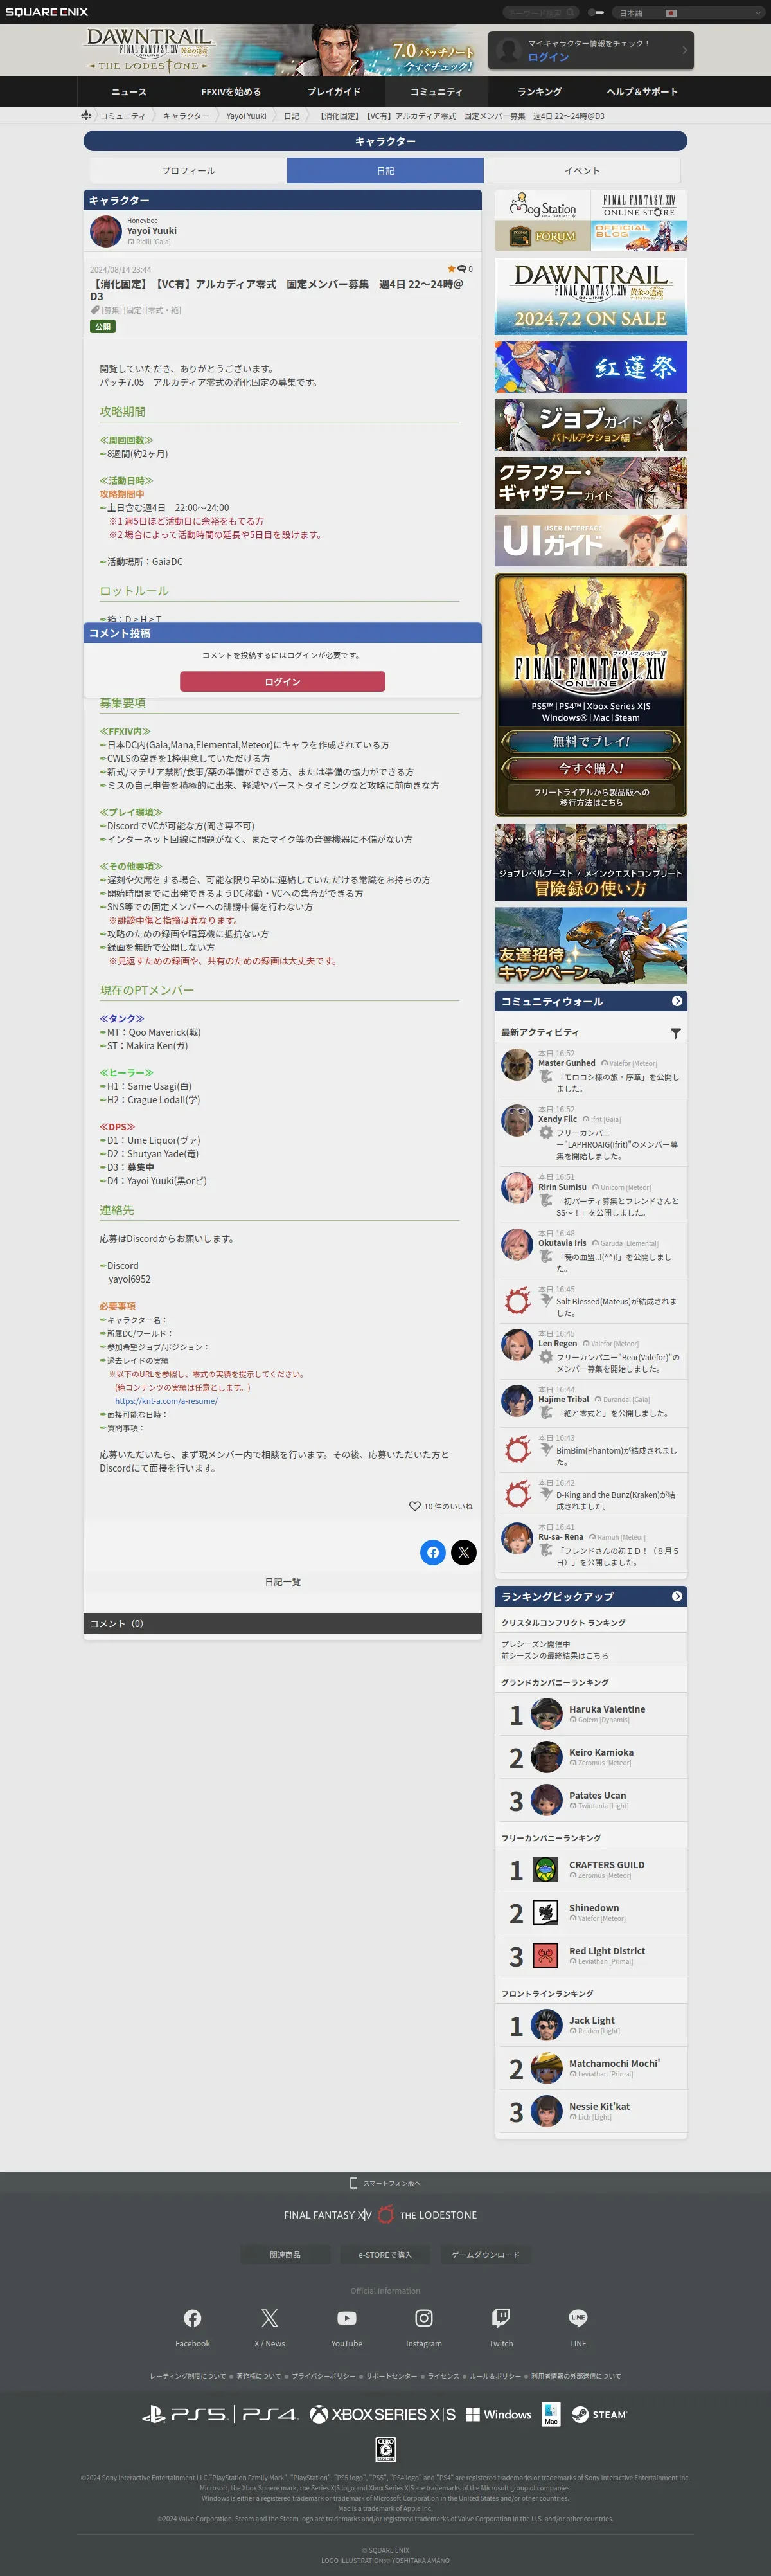Screen dimensions: 771x2576
Task: Click Jack Light frontline ranking avatar
Action: click(x=546, y=2025)
